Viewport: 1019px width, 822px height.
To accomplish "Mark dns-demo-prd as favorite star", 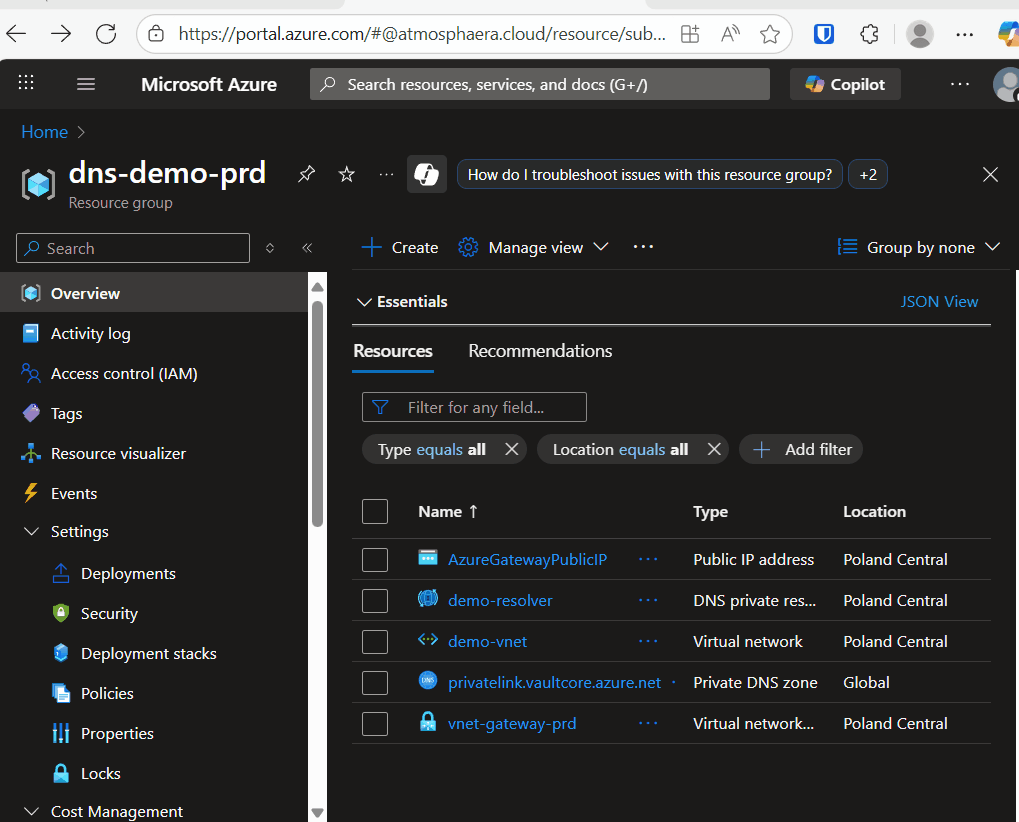I will click(x=346, y=174).
